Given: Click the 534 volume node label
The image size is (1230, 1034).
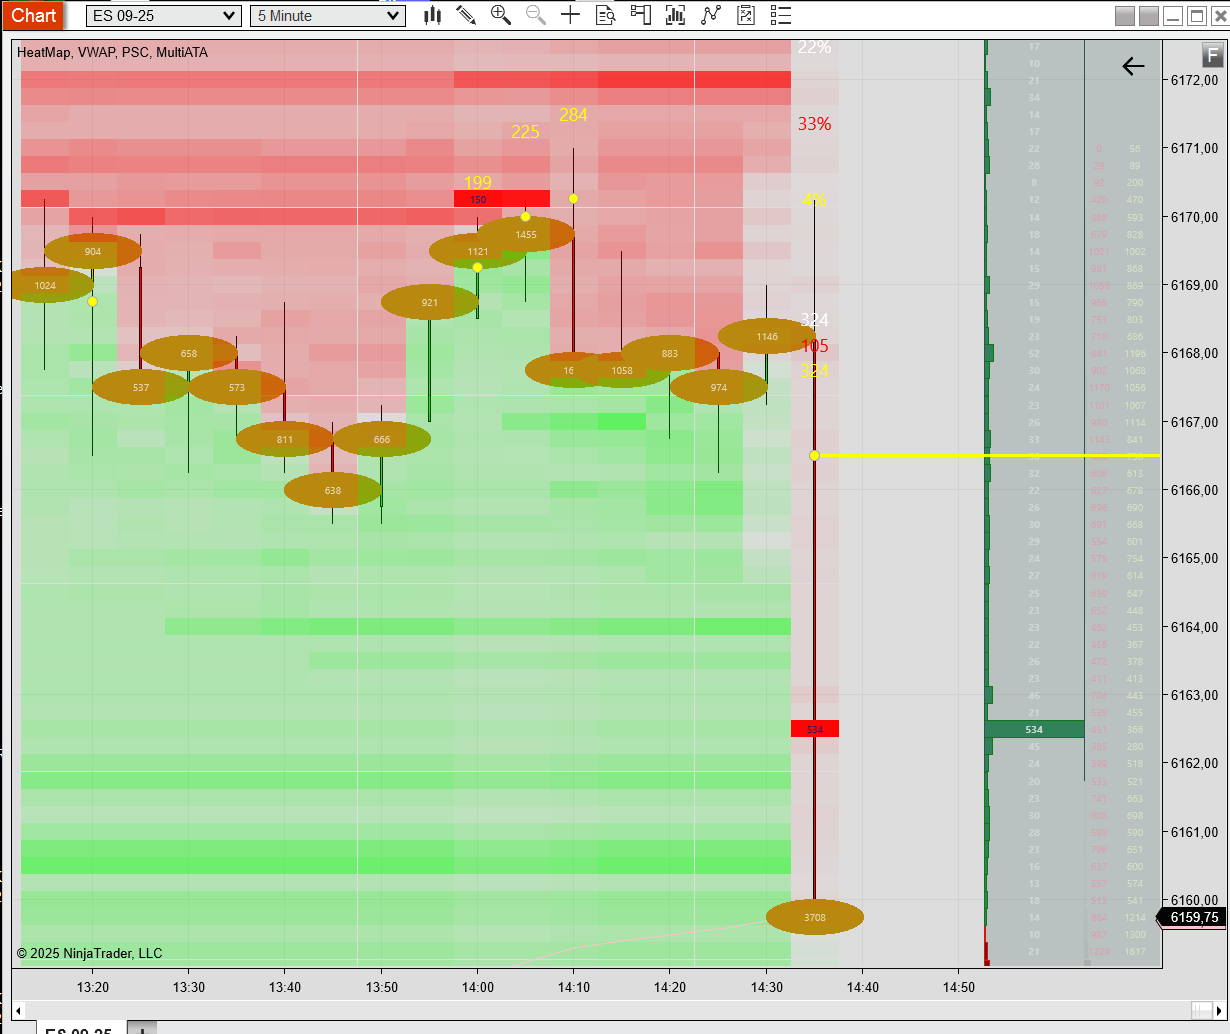Looking at the screenshot, I should point(816,729).
